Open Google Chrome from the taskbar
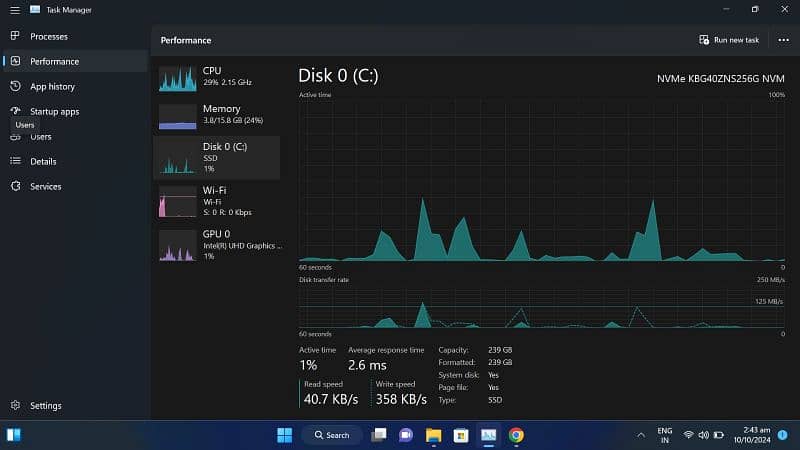The width and height of the screenshot is (800, 450). point(516,435)
